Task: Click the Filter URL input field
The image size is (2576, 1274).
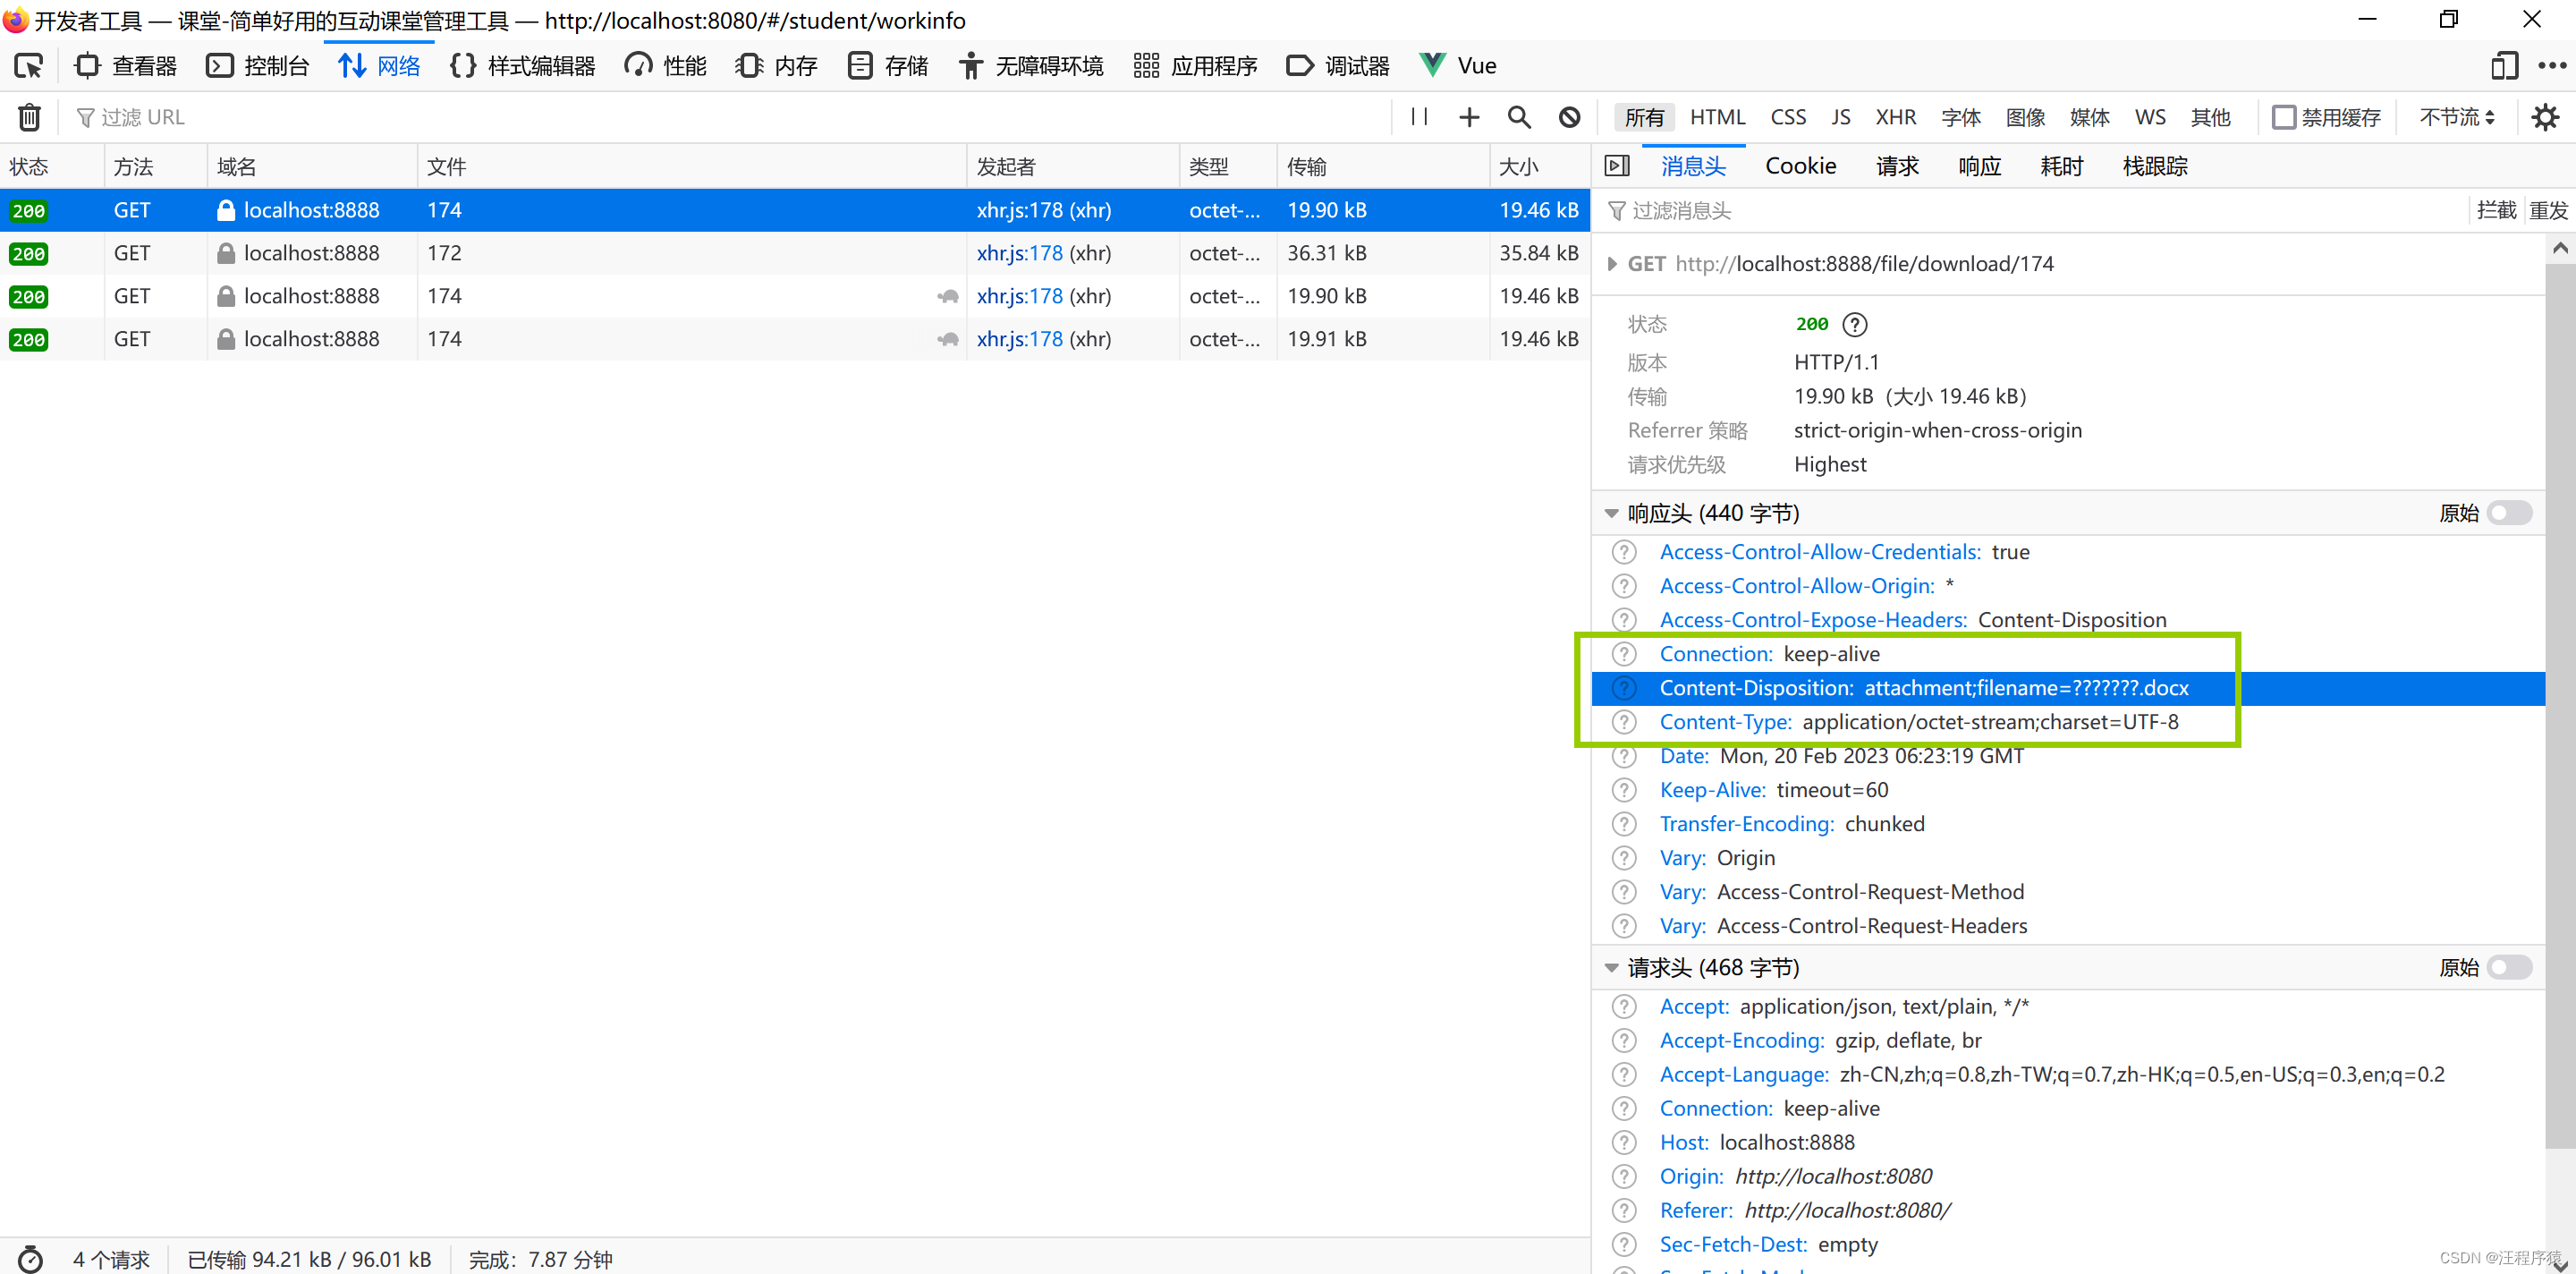Action: point(728,117)
